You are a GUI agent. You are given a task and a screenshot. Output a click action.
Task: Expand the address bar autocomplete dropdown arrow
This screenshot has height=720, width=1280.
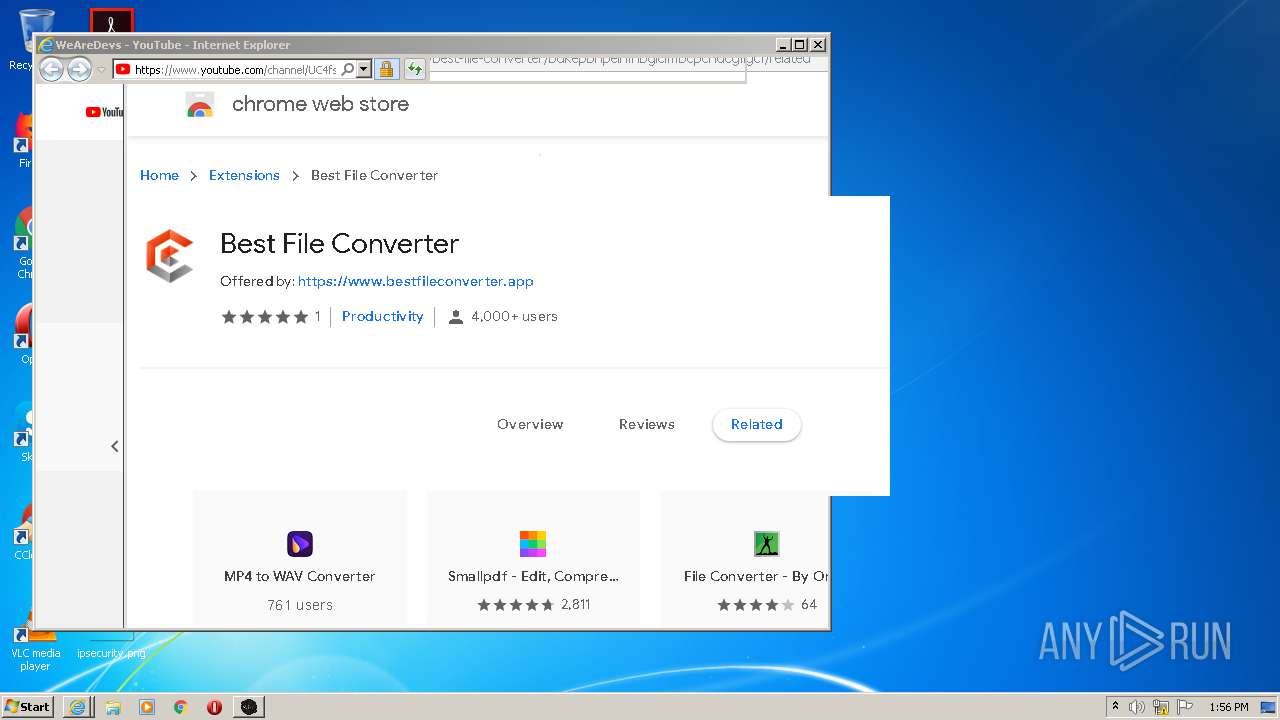pos(364,69)
